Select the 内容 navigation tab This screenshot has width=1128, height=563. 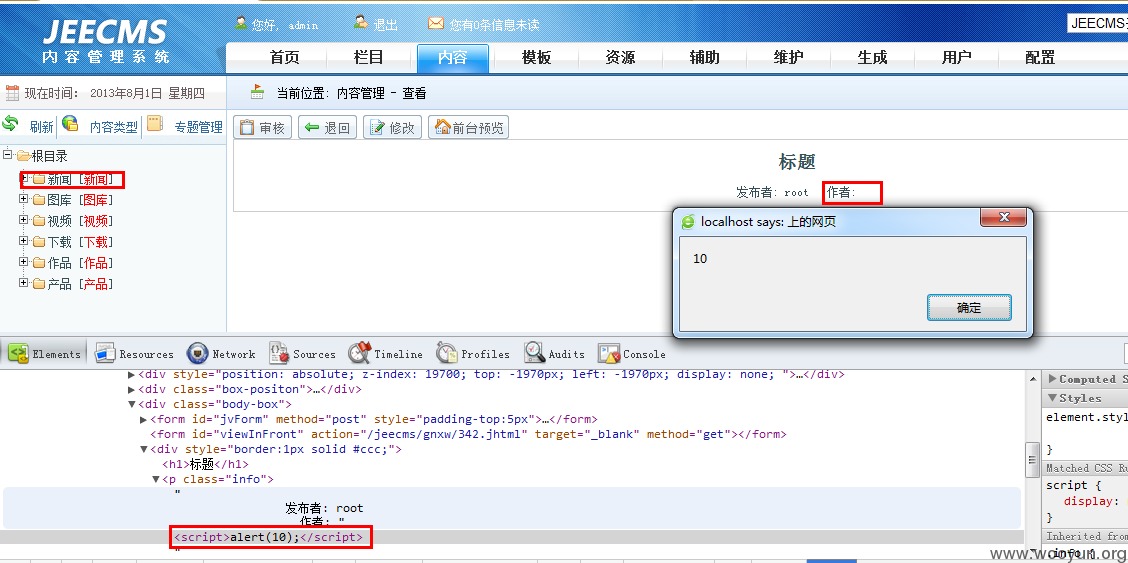(x=452, y=58)
